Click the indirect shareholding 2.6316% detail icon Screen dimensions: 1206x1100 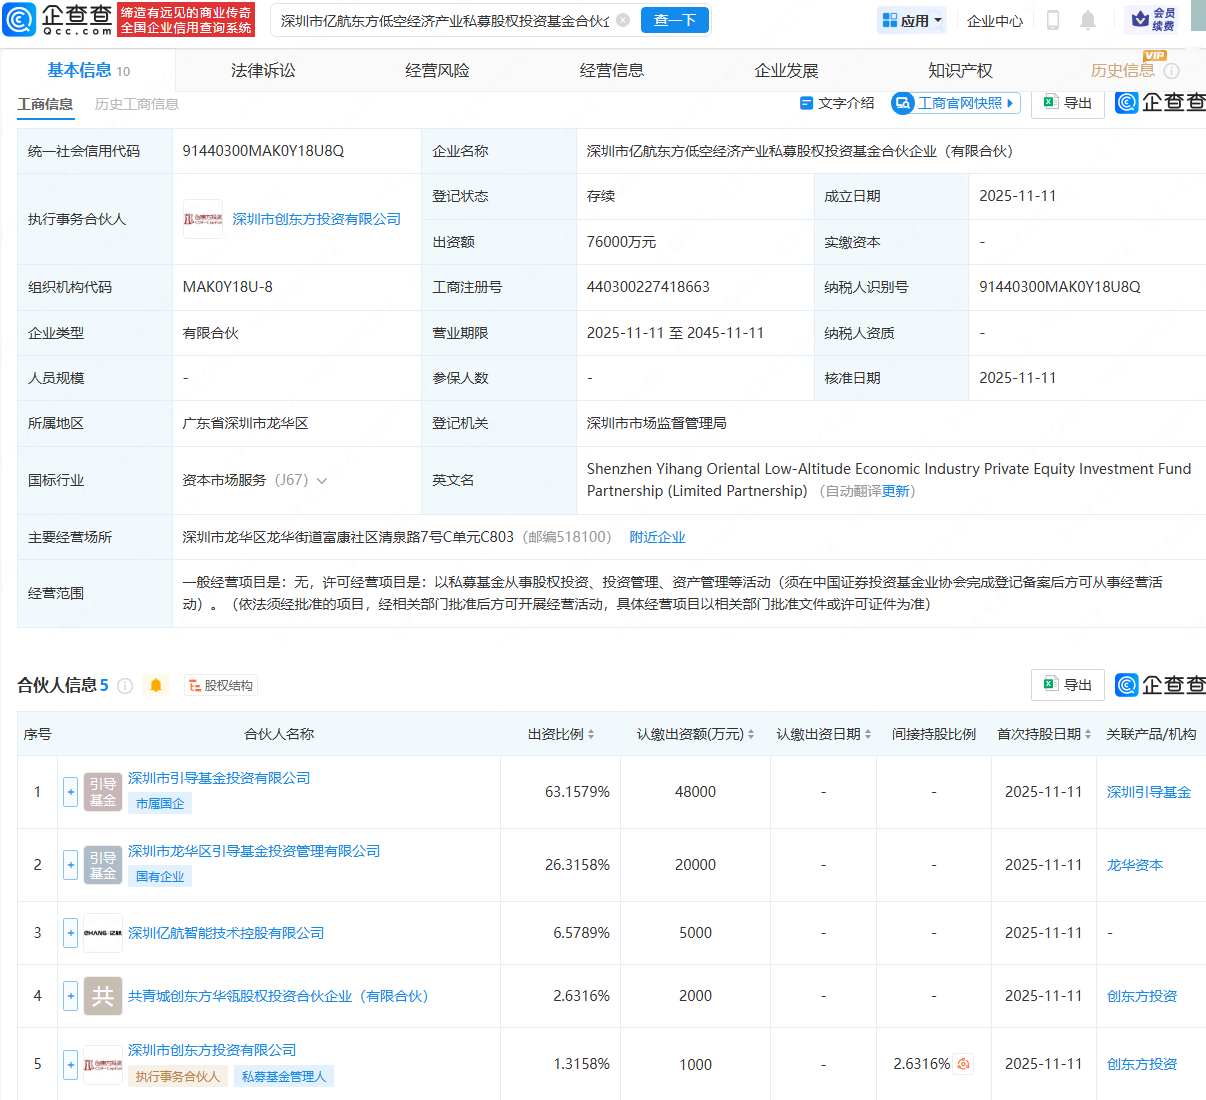963,1064
